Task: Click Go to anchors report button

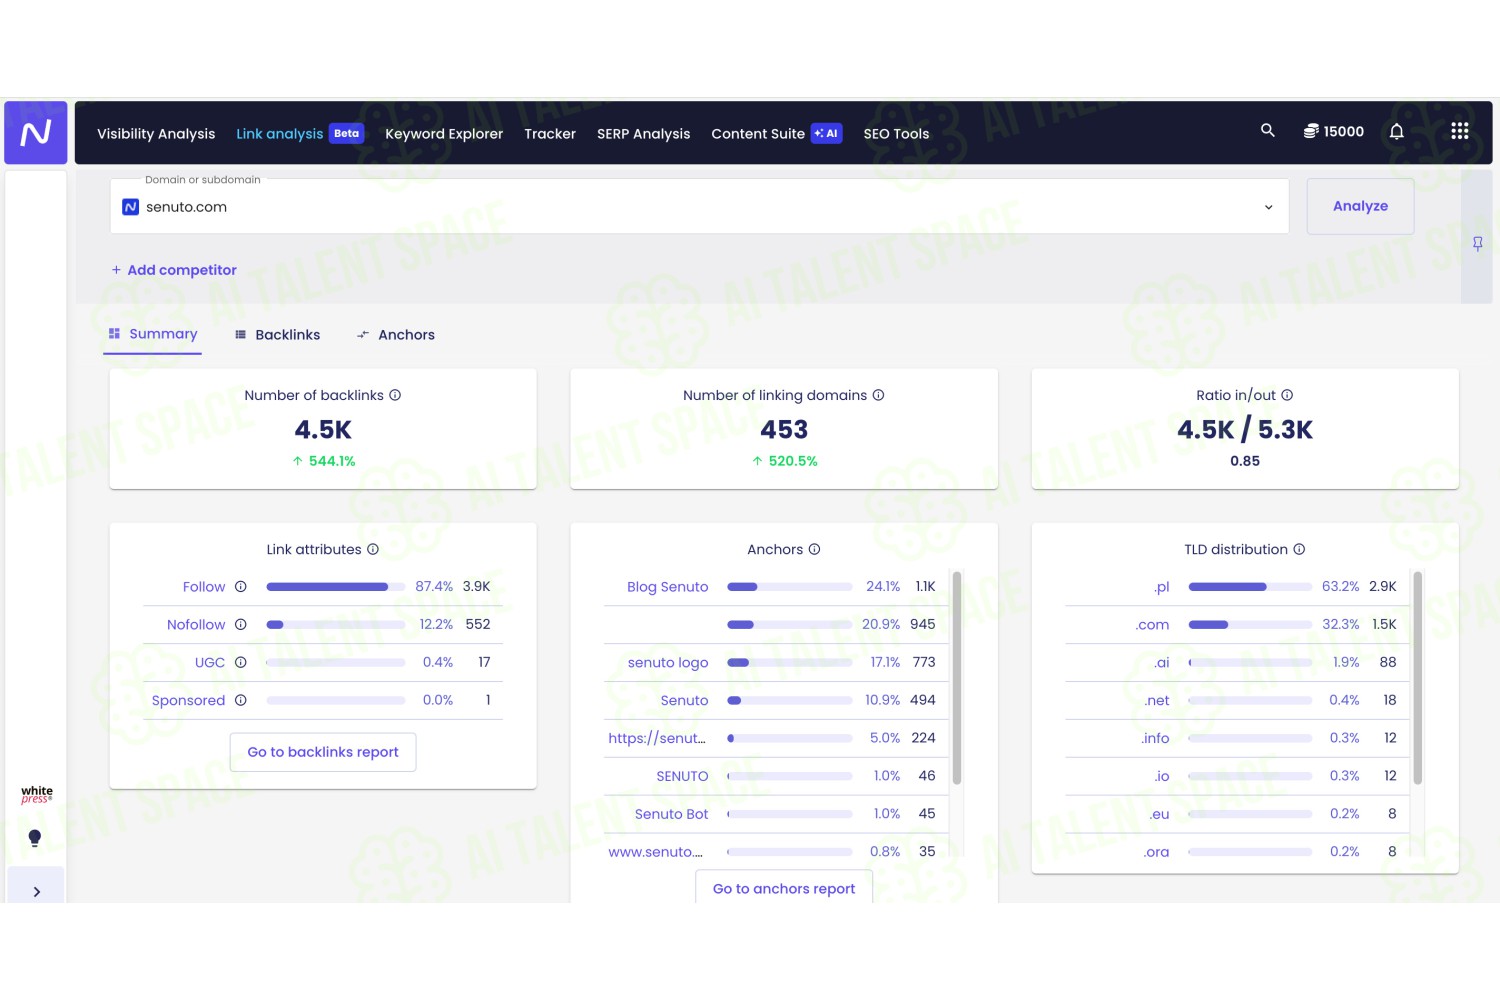Action: tap(784, 888)
